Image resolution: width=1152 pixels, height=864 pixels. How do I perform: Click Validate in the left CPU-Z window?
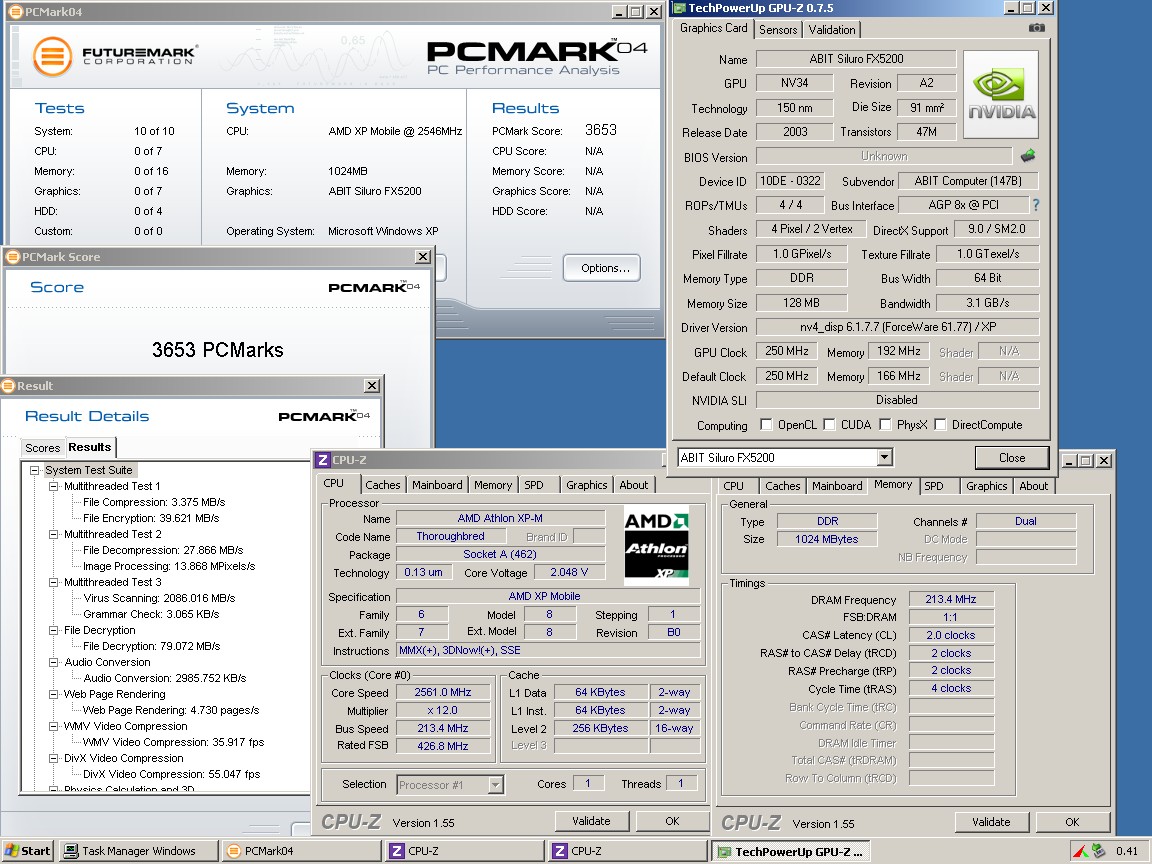coord(591,821)
